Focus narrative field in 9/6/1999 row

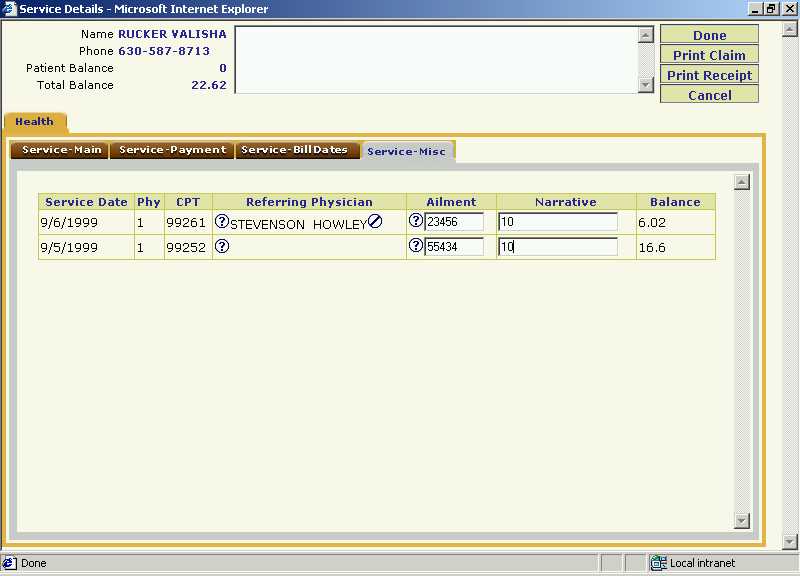(558, 222)
